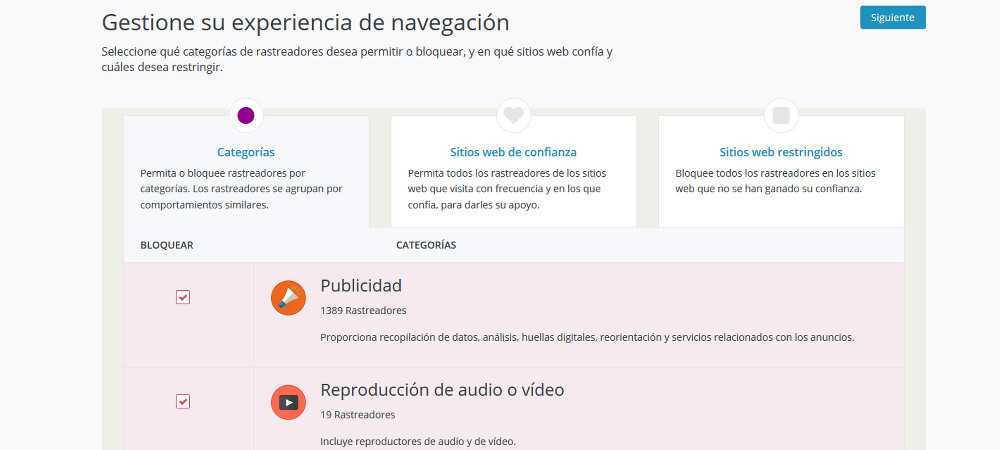Select Reproducción de audio o vídeo title

click(442, 389)
